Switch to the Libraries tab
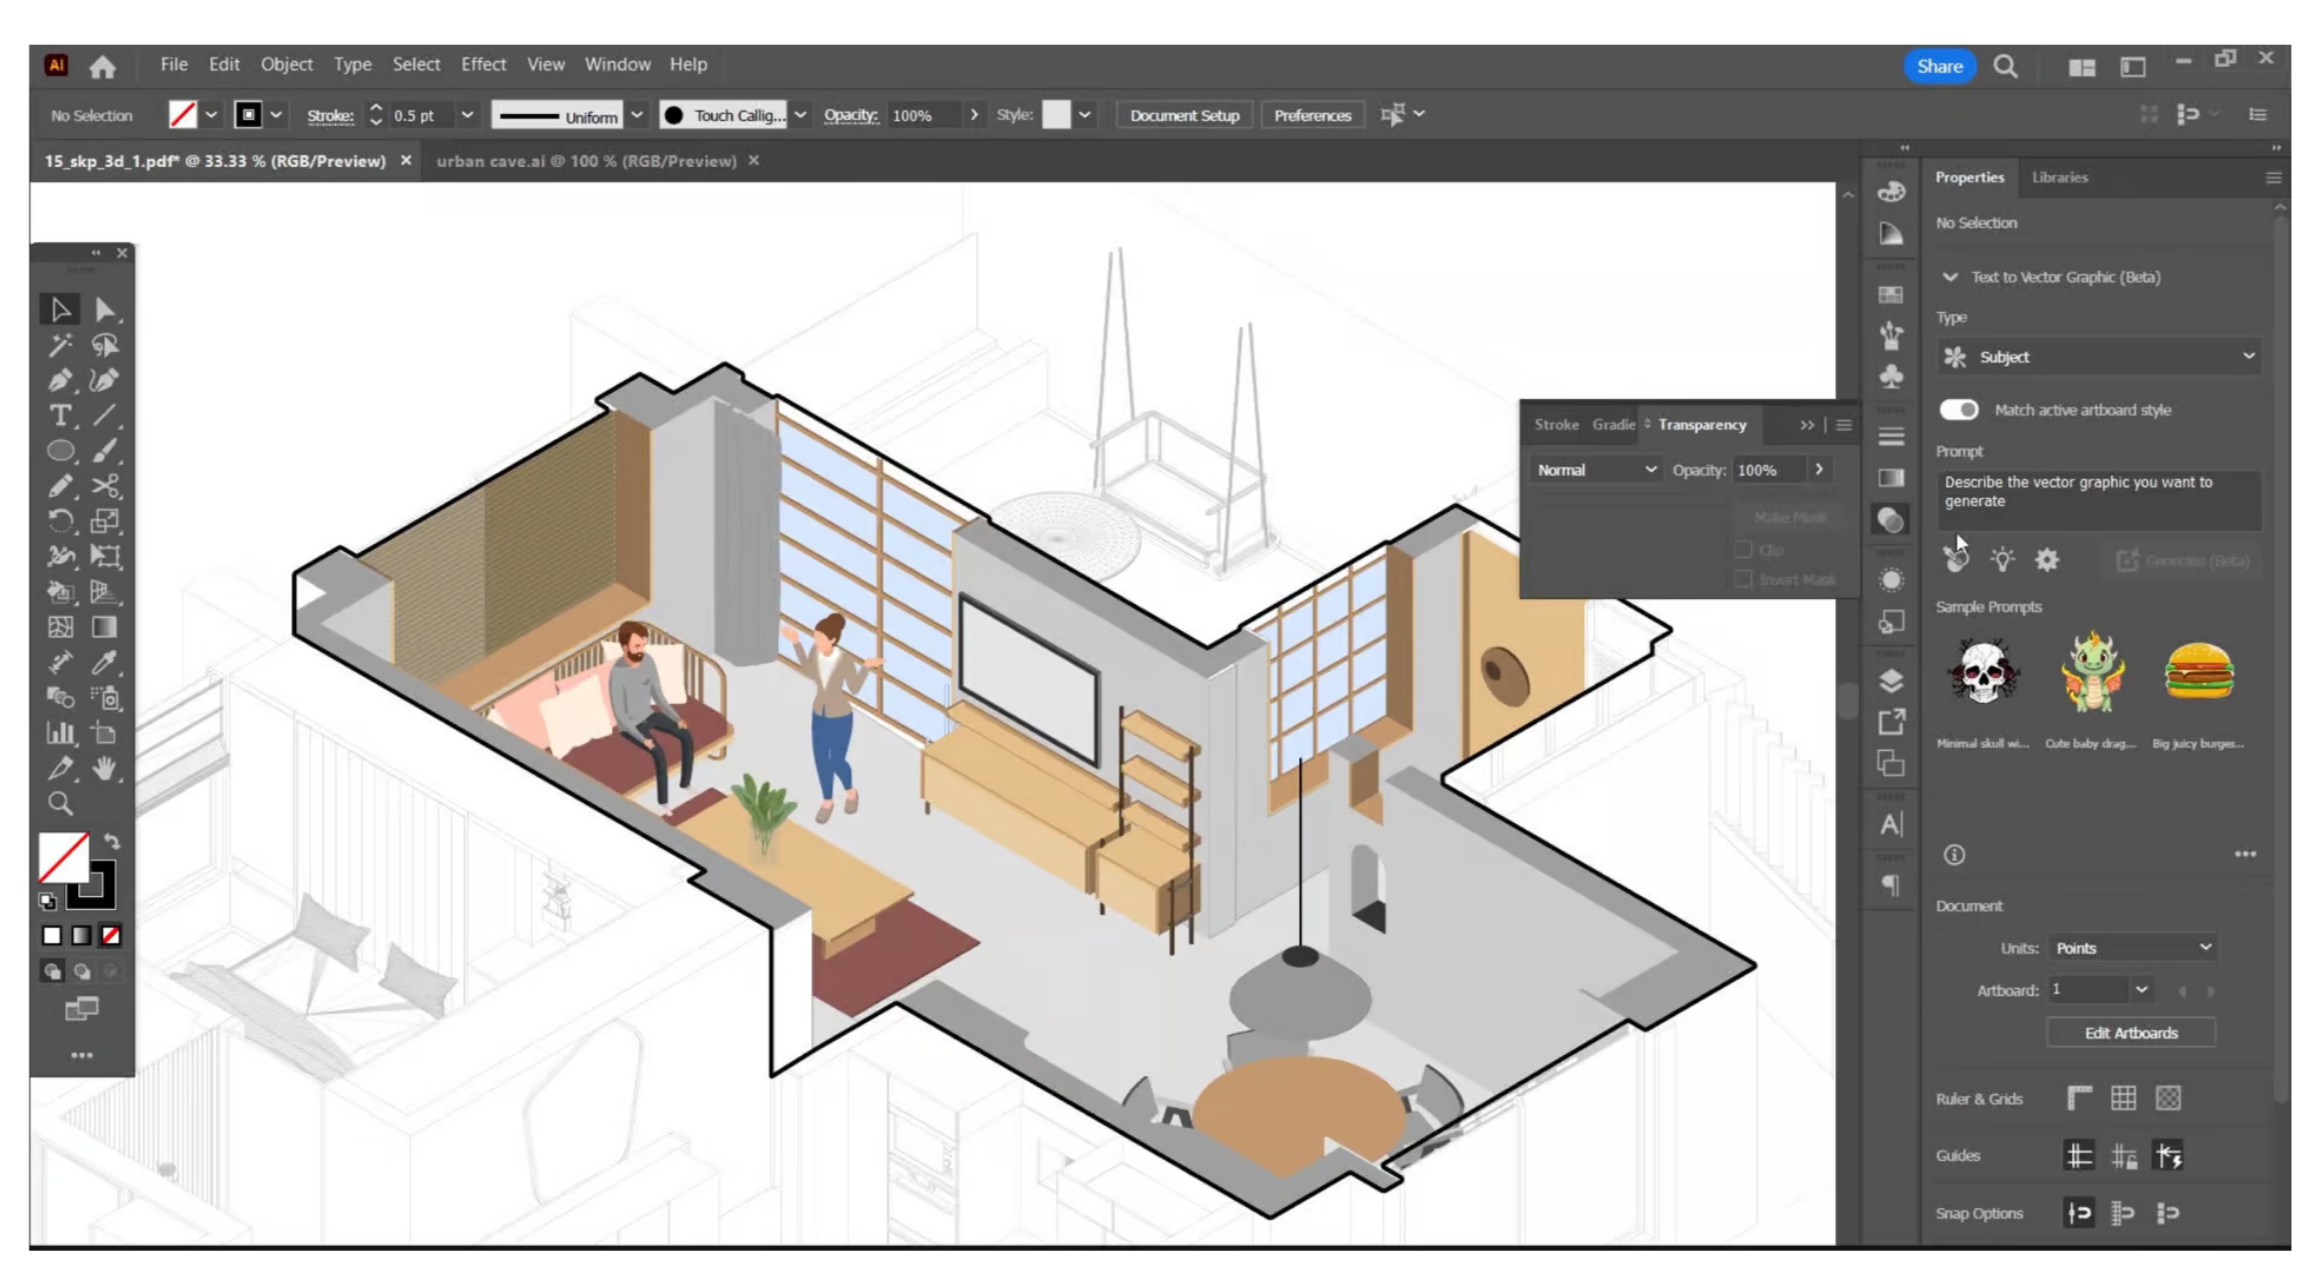Screen dimensions: 2320x1284 (2059, 177)
